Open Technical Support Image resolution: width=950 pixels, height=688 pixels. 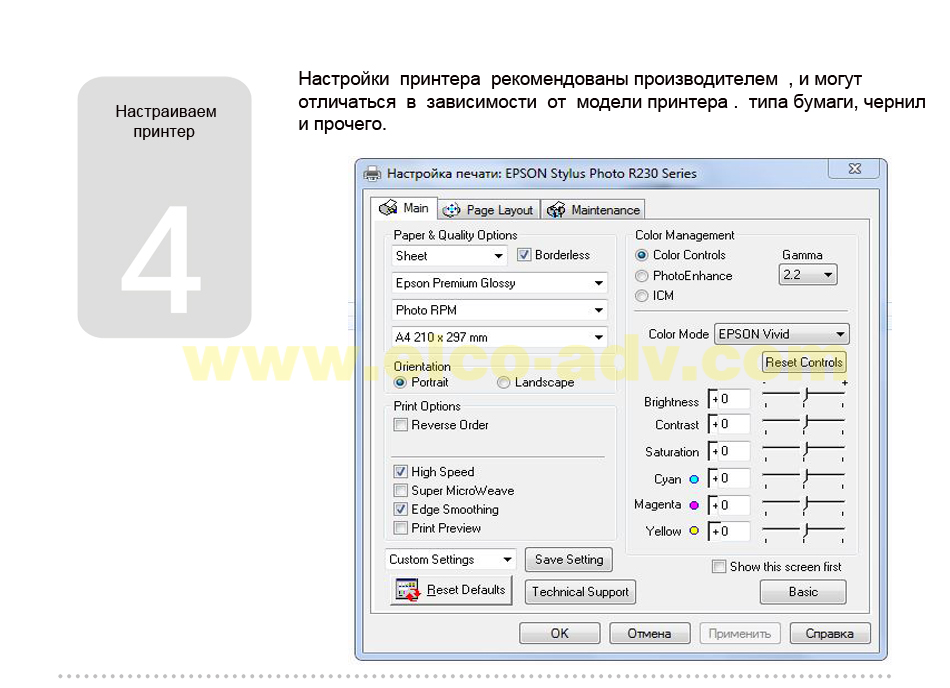tap(580, 592)
